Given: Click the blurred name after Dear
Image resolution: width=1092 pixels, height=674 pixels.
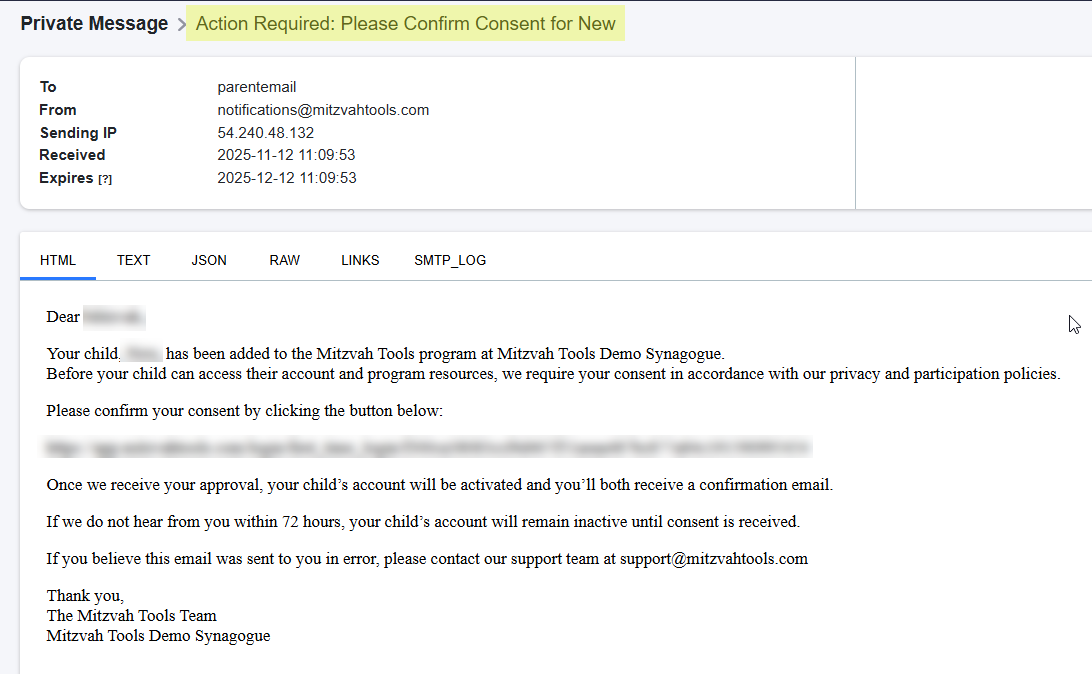Looking at the screenshot, I should (x=114, y=317).
